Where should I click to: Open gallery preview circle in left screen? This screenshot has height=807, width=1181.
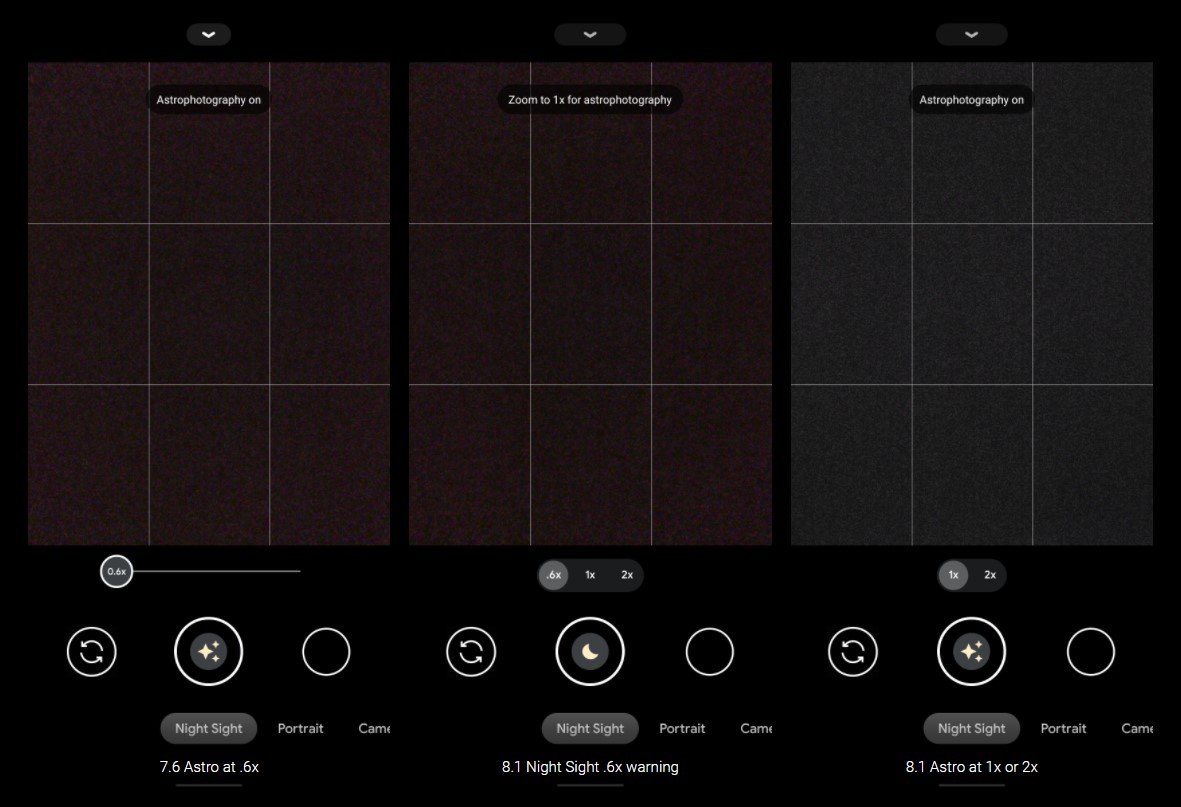pos(326,652)
